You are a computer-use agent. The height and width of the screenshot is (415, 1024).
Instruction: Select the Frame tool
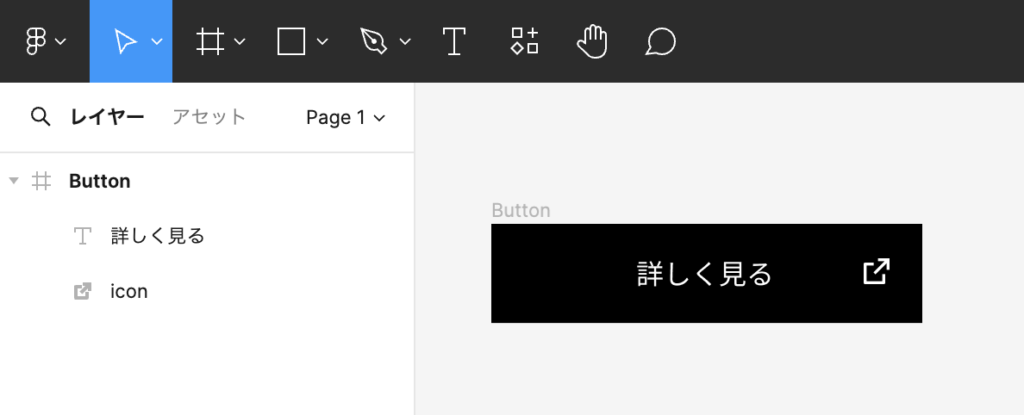tap(209, 41)
